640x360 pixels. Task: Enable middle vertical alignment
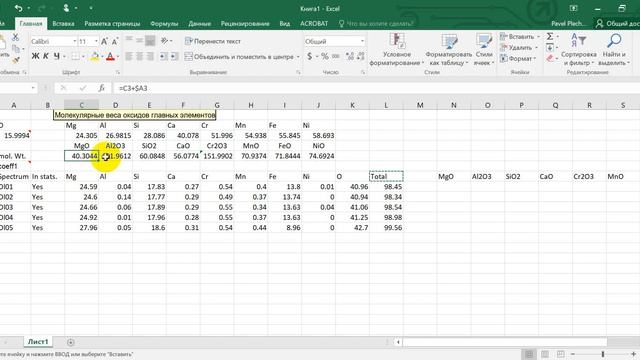click(x=139, y=40)
